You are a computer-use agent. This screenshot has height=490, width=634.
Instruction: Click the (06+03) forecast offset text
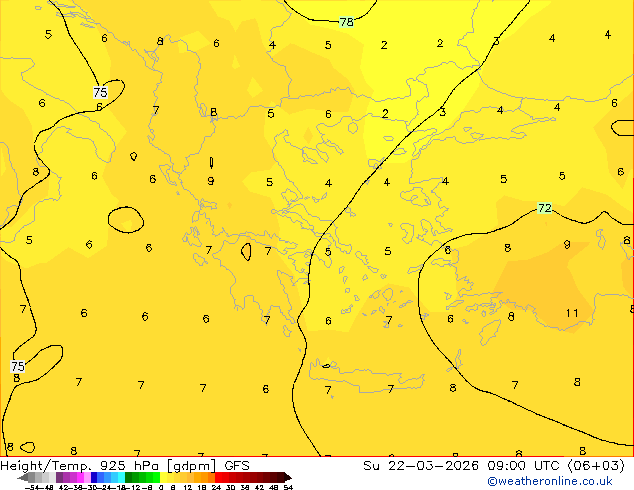click(596, 466)
